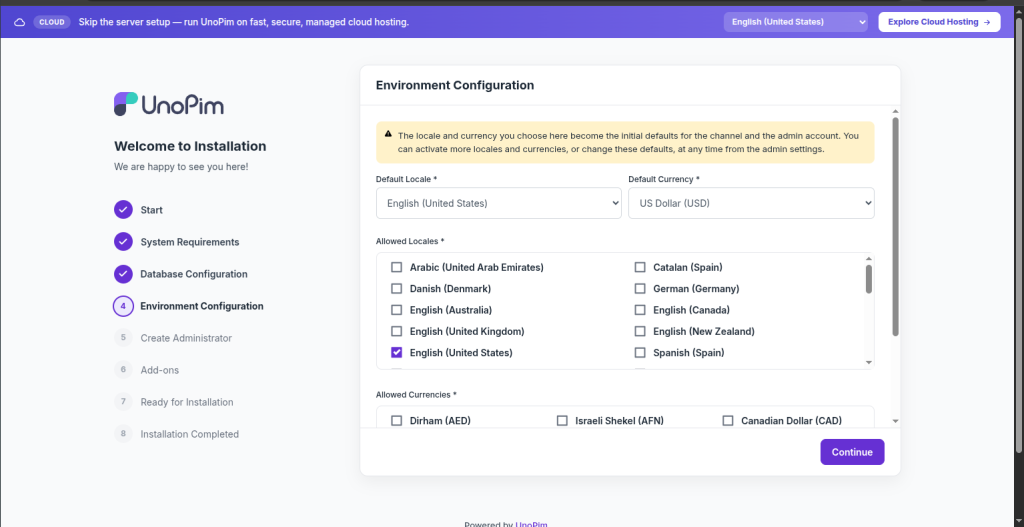Go to System Requirements step

(189, 242)
